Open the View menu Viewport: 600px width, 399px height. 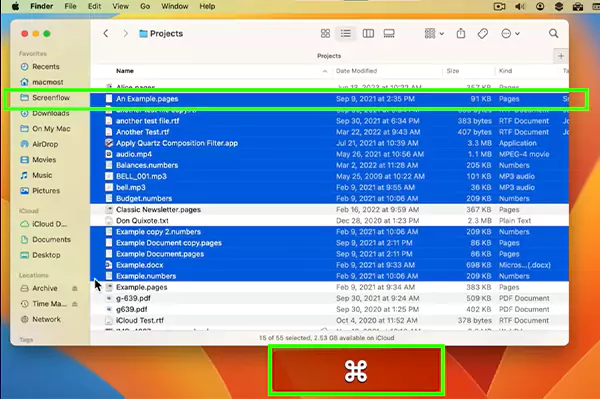click(x=121, y=7)
